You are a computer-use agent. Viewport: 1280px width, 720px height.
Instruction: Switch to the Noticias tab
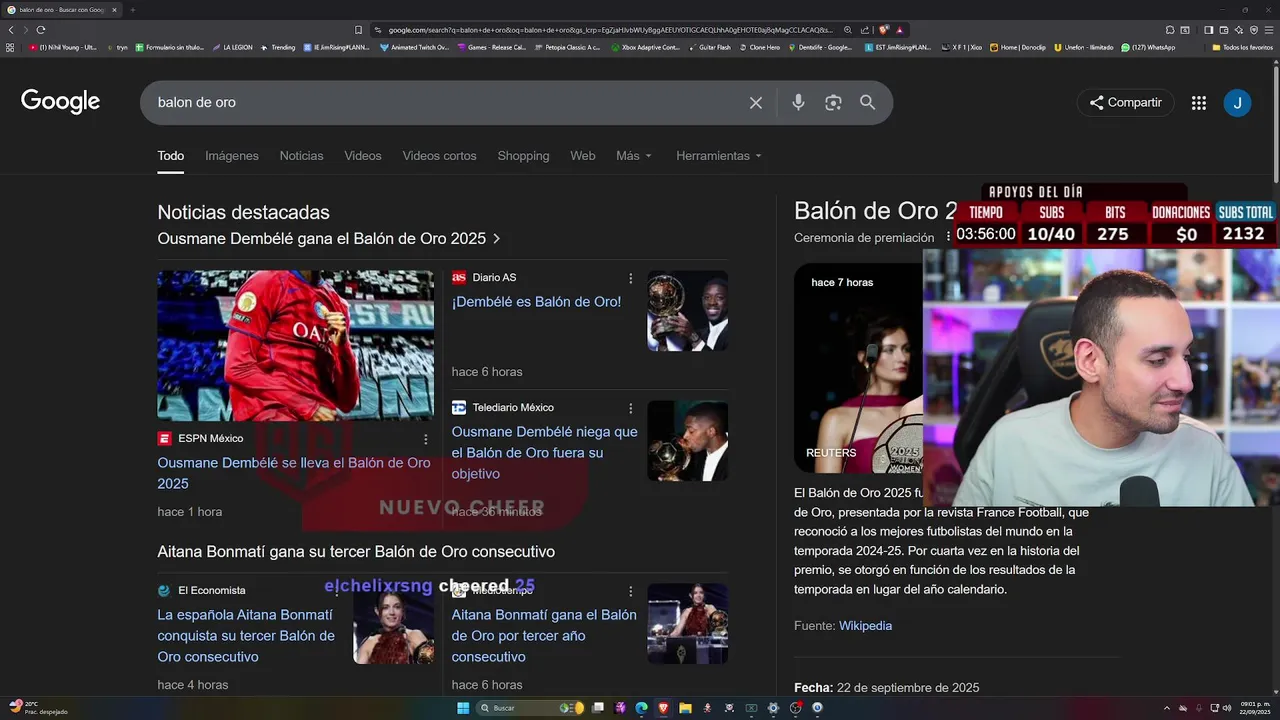pos(301,156)
